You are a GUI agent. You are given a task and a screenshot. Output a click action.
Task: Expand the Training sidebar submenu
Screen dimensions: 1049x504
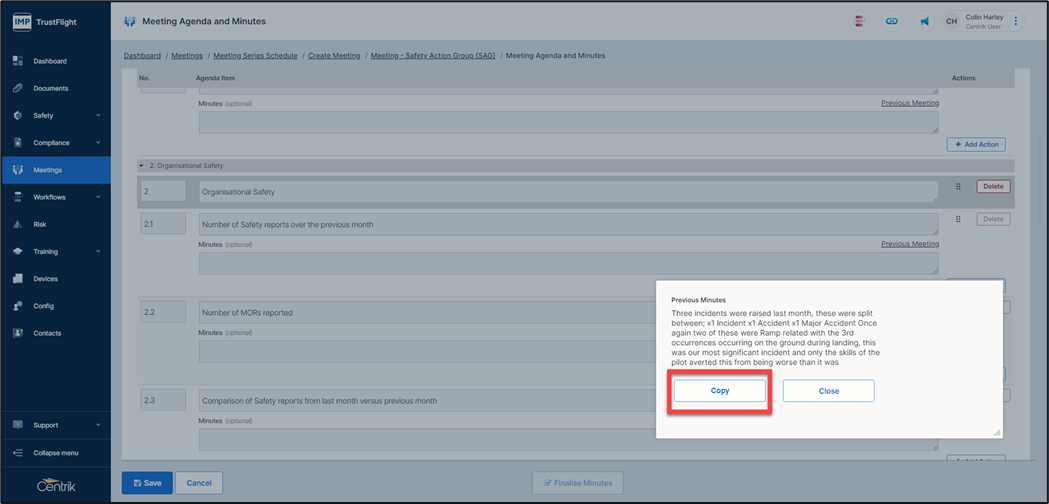(98, 252)
